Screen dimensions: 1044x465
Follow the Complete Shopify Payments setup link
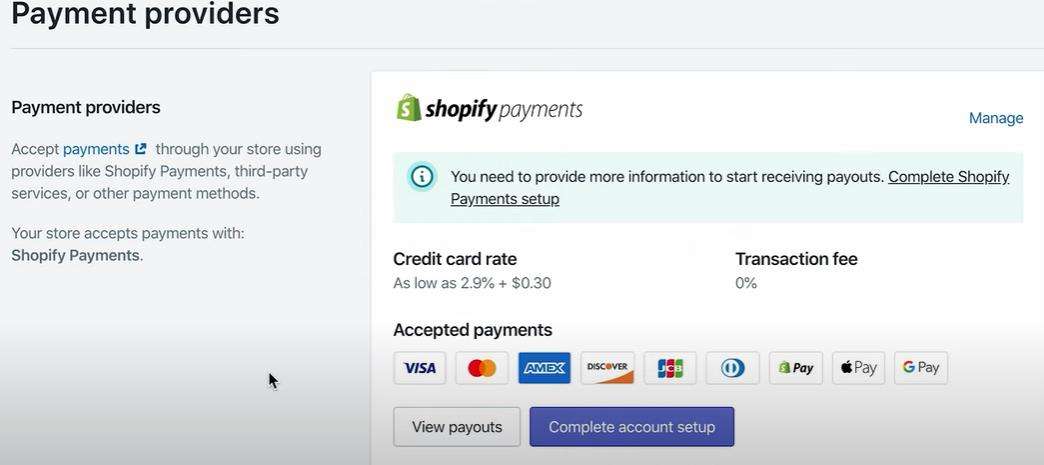pos(948,177)
